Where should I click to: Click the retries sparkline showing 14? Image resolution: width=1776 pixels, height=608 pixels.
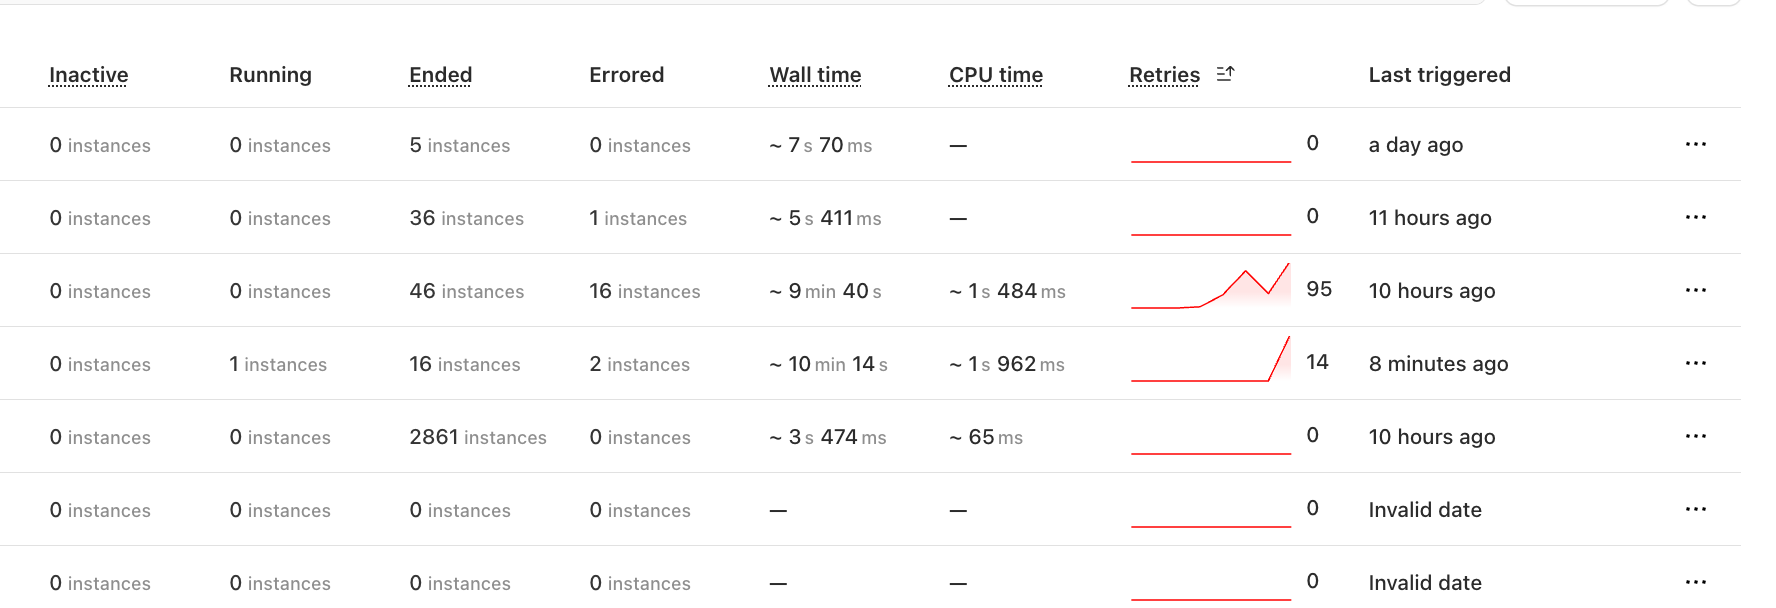pyautogui.click(x=1210, y=361)
